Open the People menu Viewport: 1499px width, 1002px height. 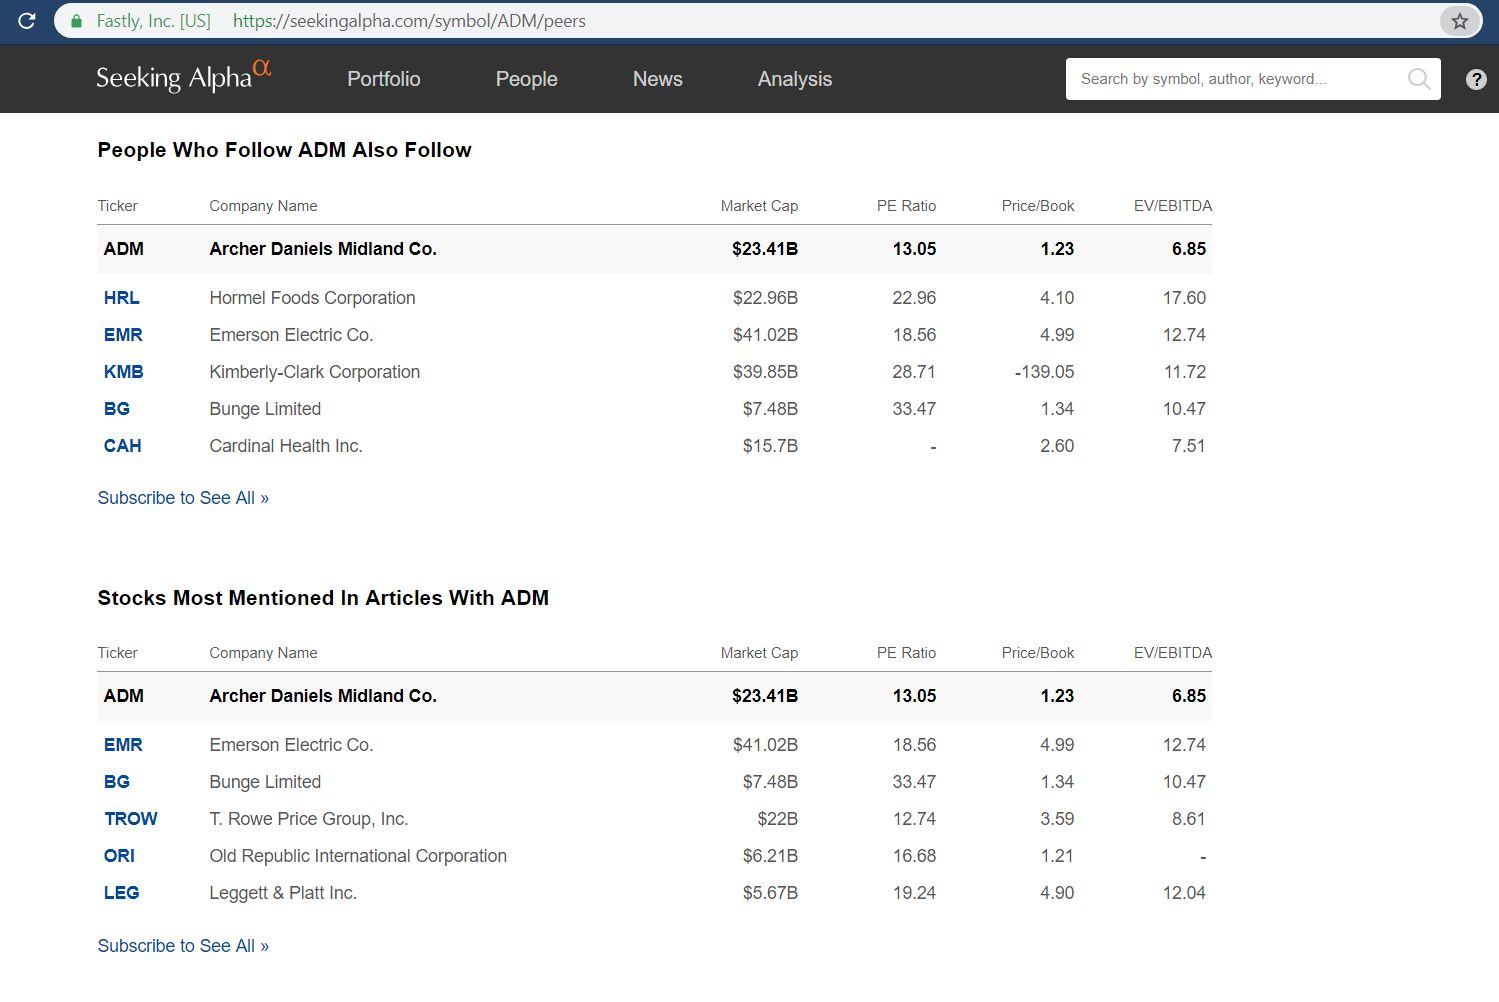click(527, 79)
